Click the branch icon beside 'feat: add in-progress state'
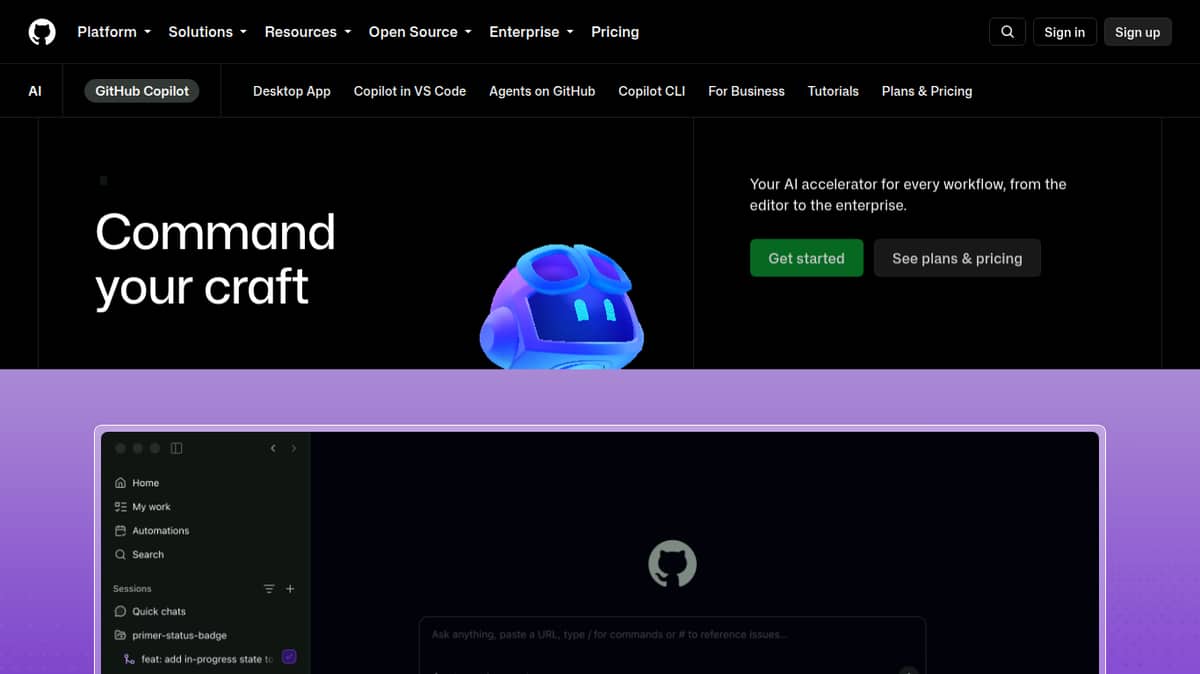 [x=129, y=659]
